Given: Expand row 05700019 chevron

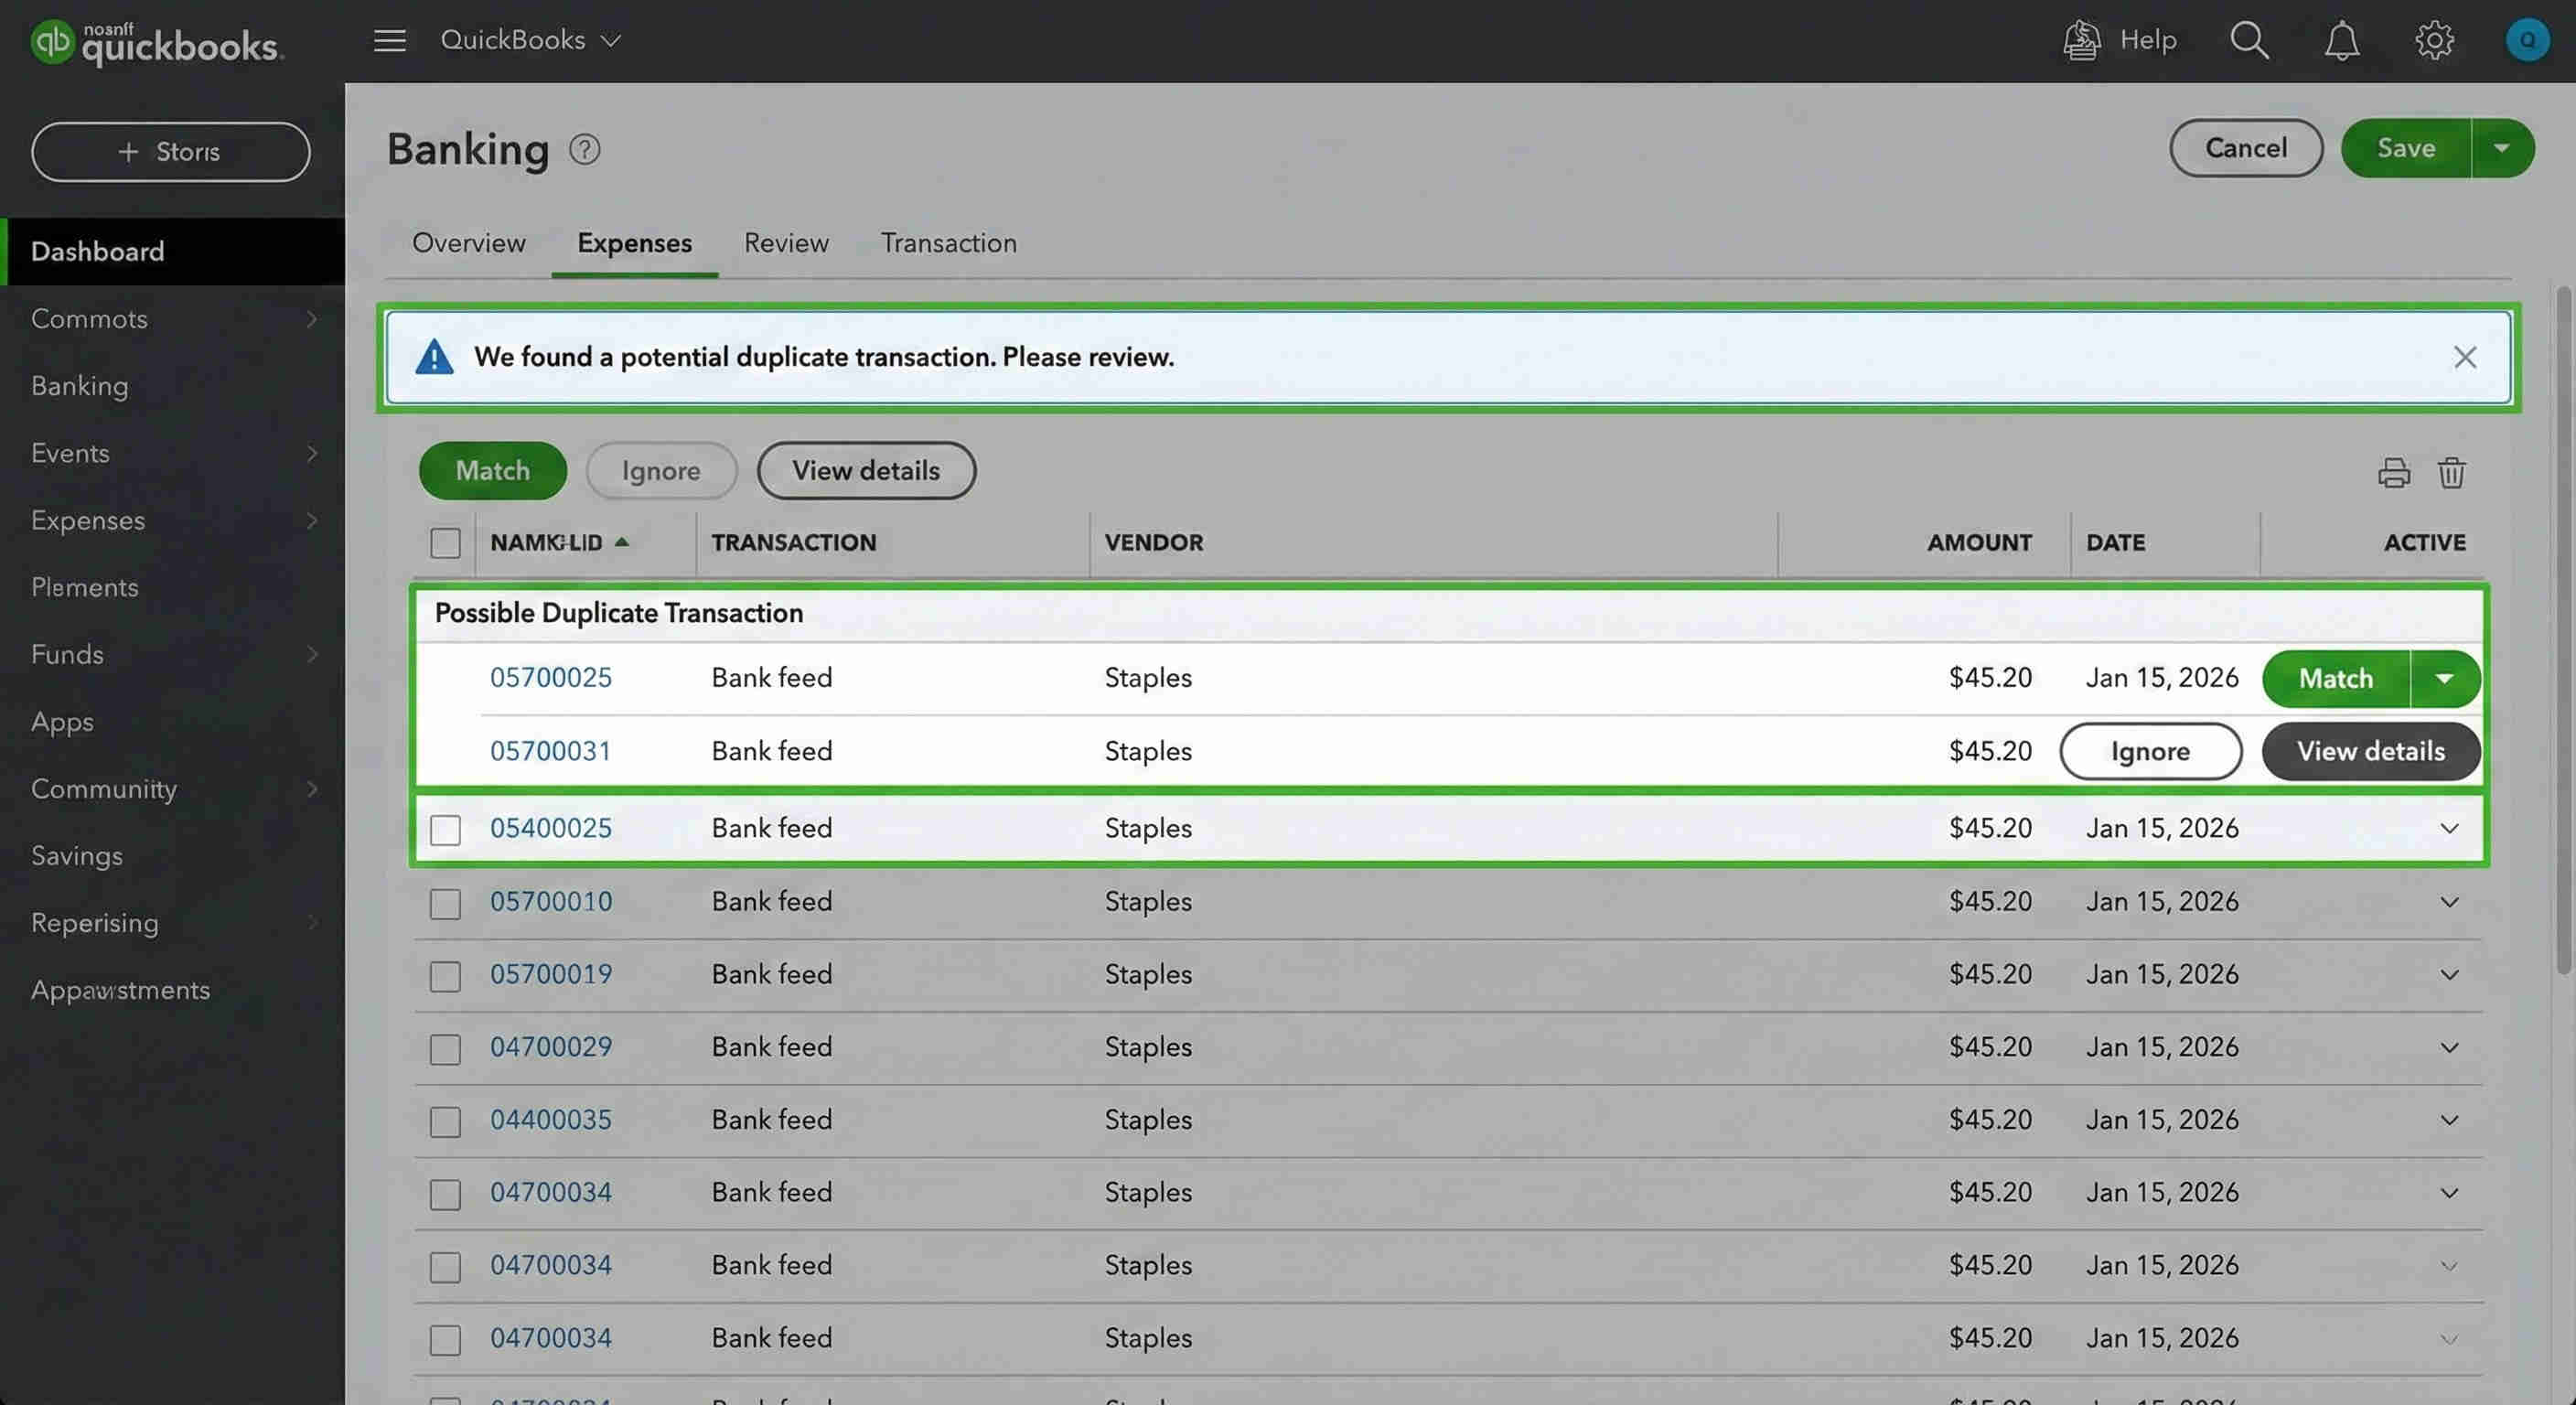Looking at the screenshot, I should (x=2449, y=975).
